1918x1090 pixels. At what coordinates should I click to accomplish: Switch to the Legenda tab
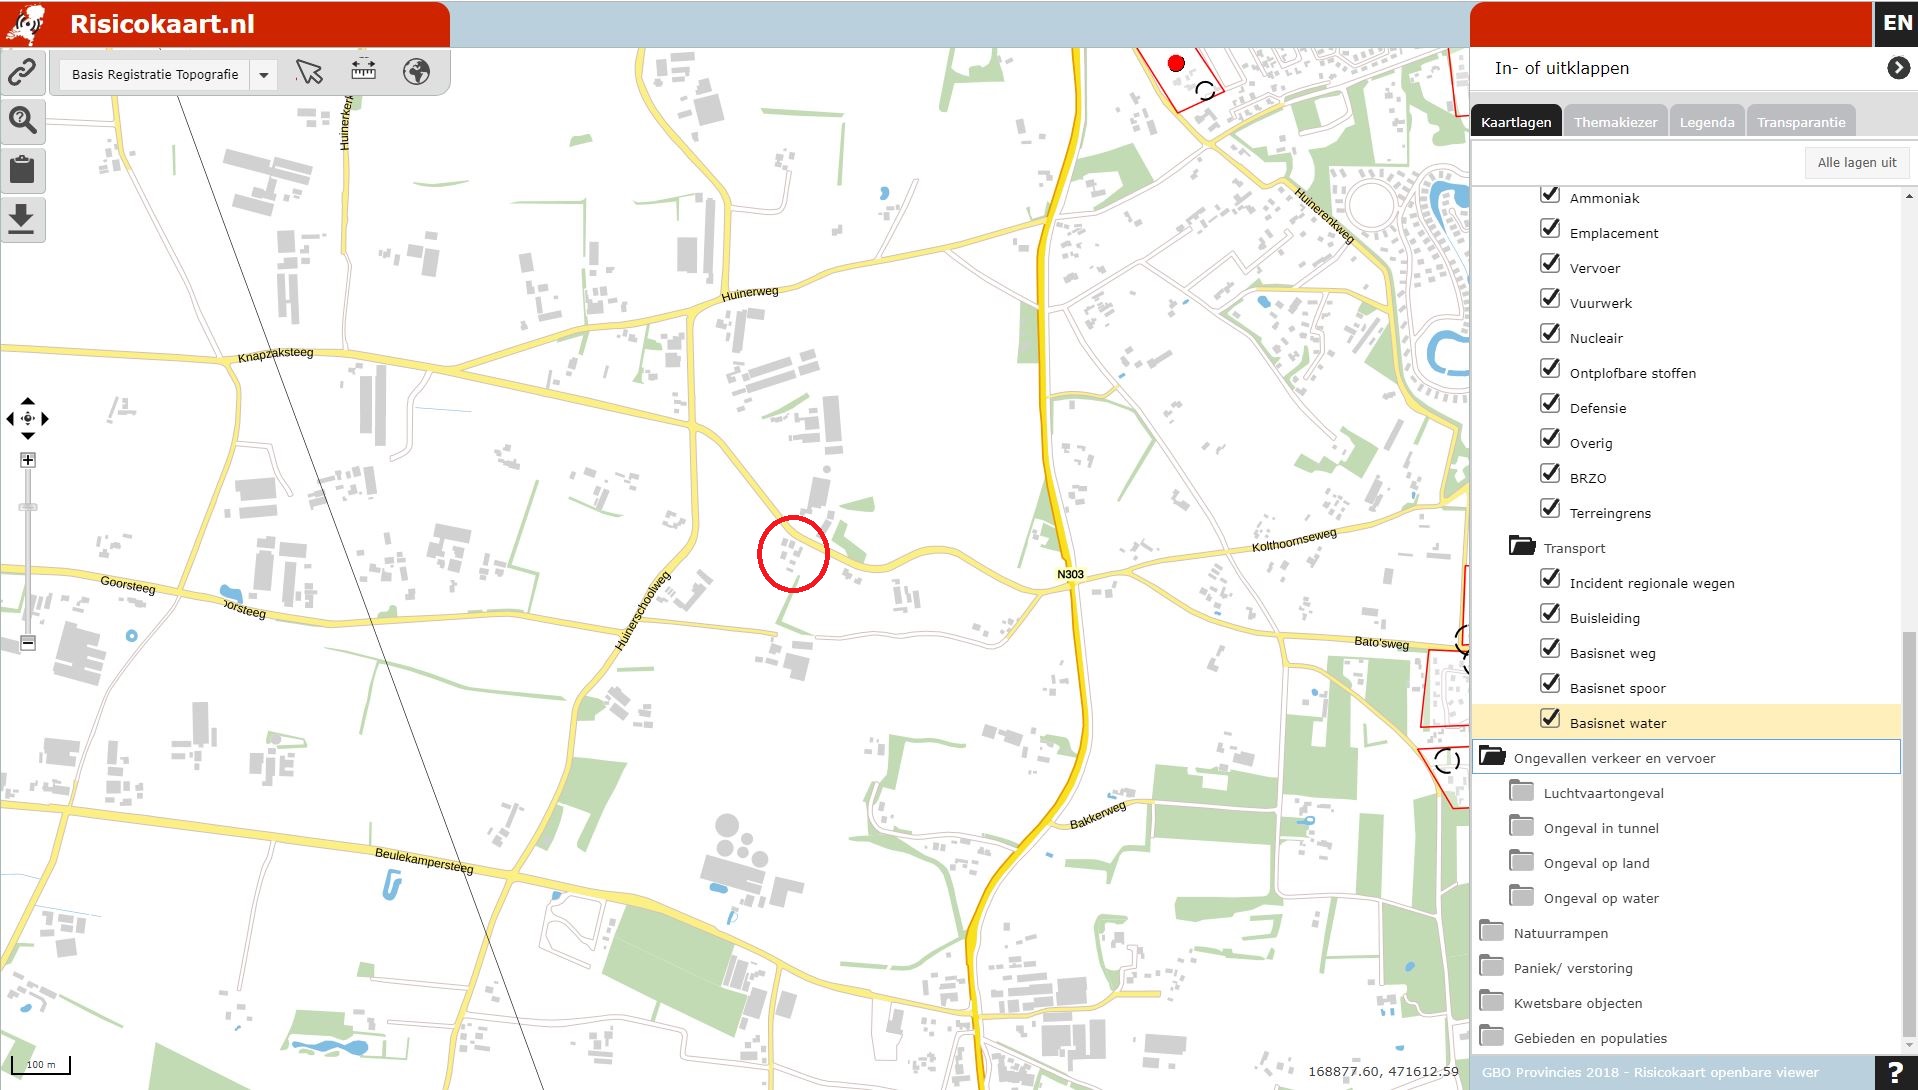coord(1706,122)
